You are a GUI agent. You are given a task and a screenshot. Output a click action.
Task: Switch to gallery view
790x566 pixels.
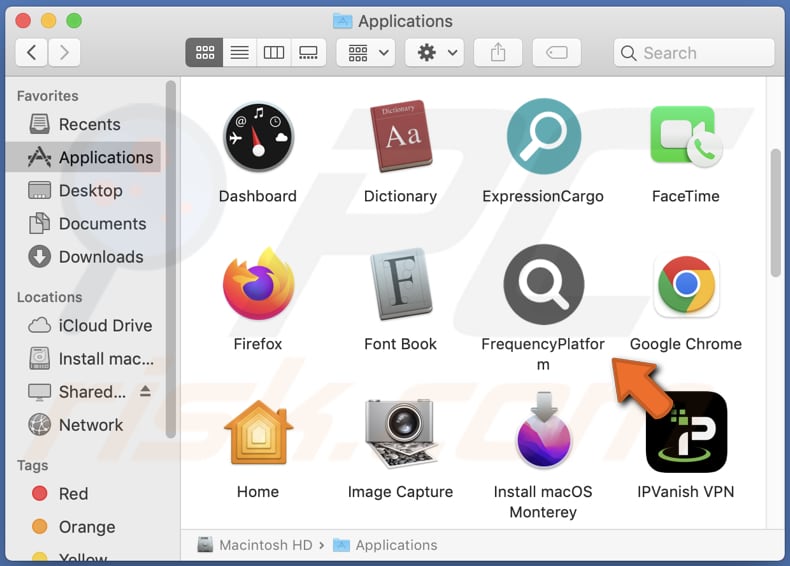click(308, 52)
